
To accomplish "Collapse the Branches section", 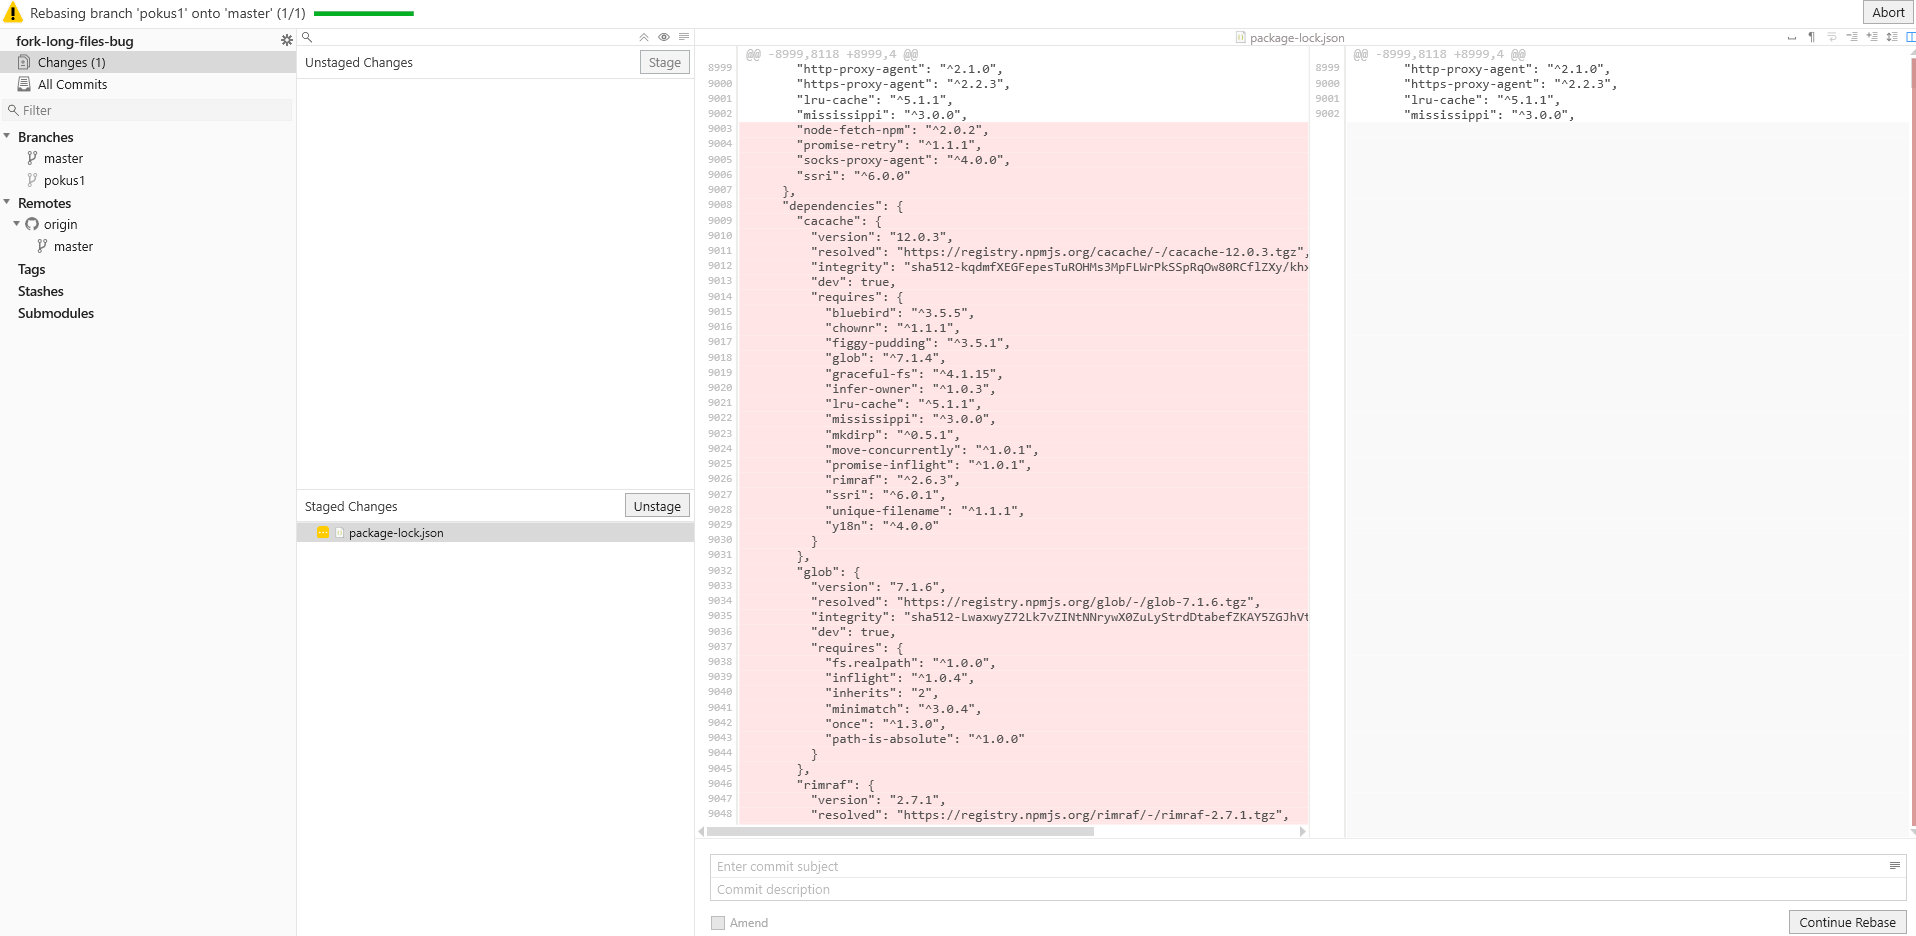I will pos(8,137).
